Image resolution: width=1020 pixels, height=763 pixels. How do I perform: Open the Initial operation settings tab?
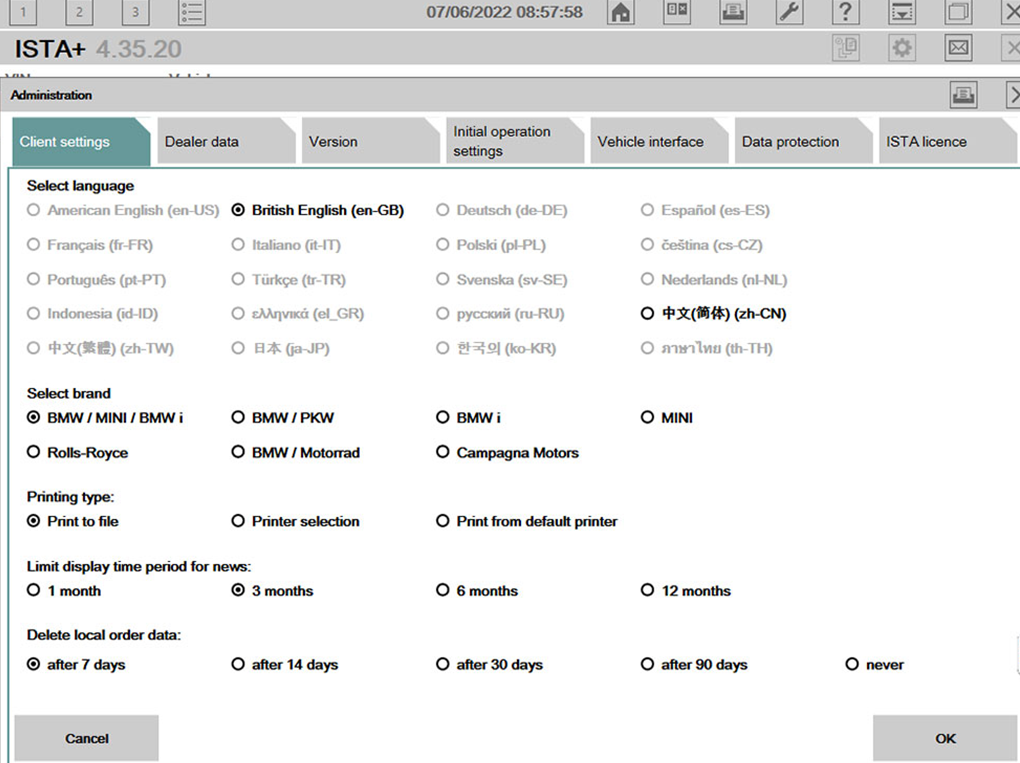(515, 141)
